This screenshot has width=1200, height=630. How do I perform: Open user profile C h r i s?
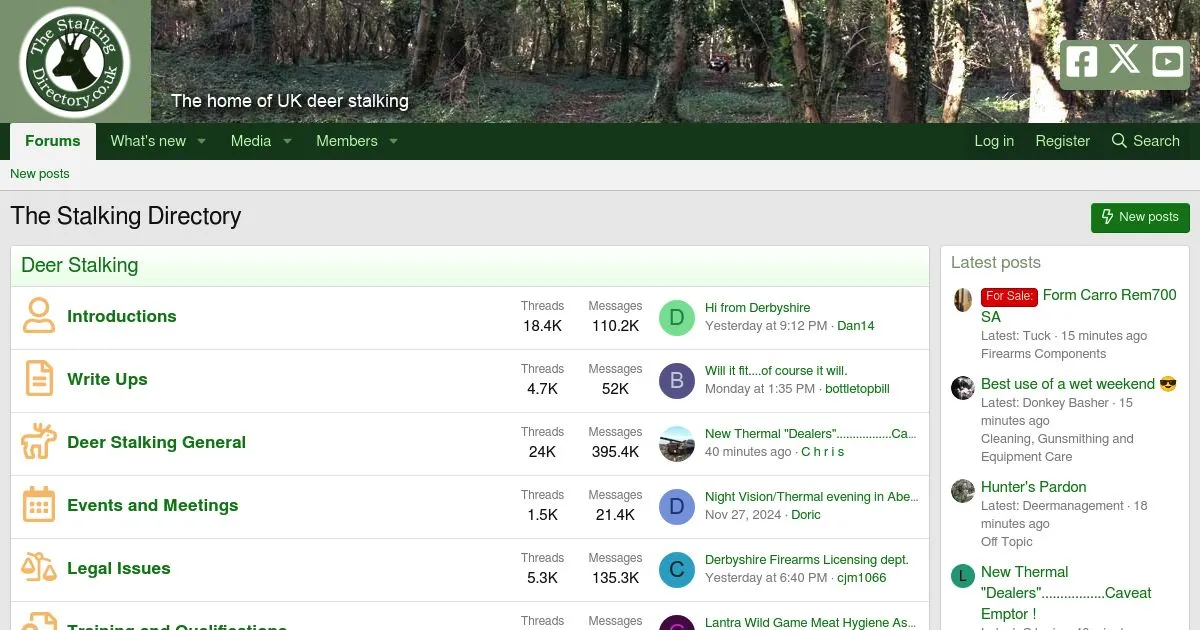tap(823, 452)
